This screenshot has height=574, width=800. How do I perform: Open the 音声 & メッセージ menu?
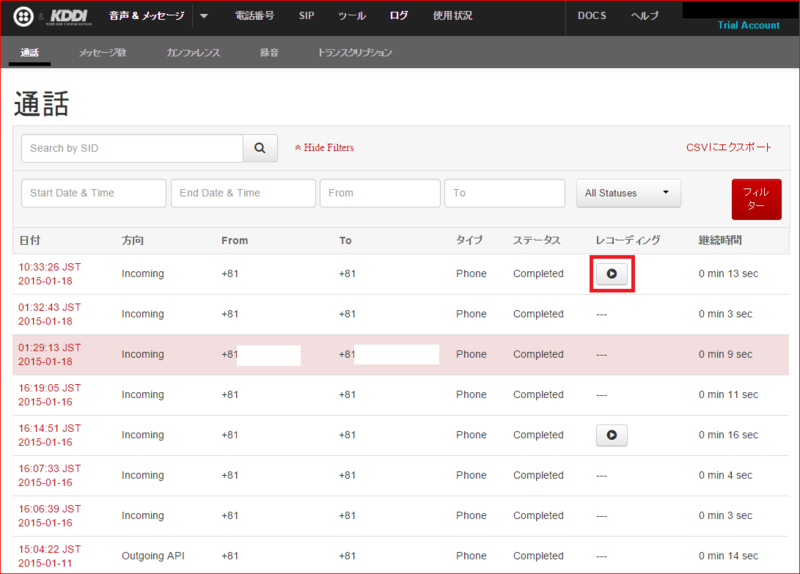pyautogui.click(x=146, y=16)
